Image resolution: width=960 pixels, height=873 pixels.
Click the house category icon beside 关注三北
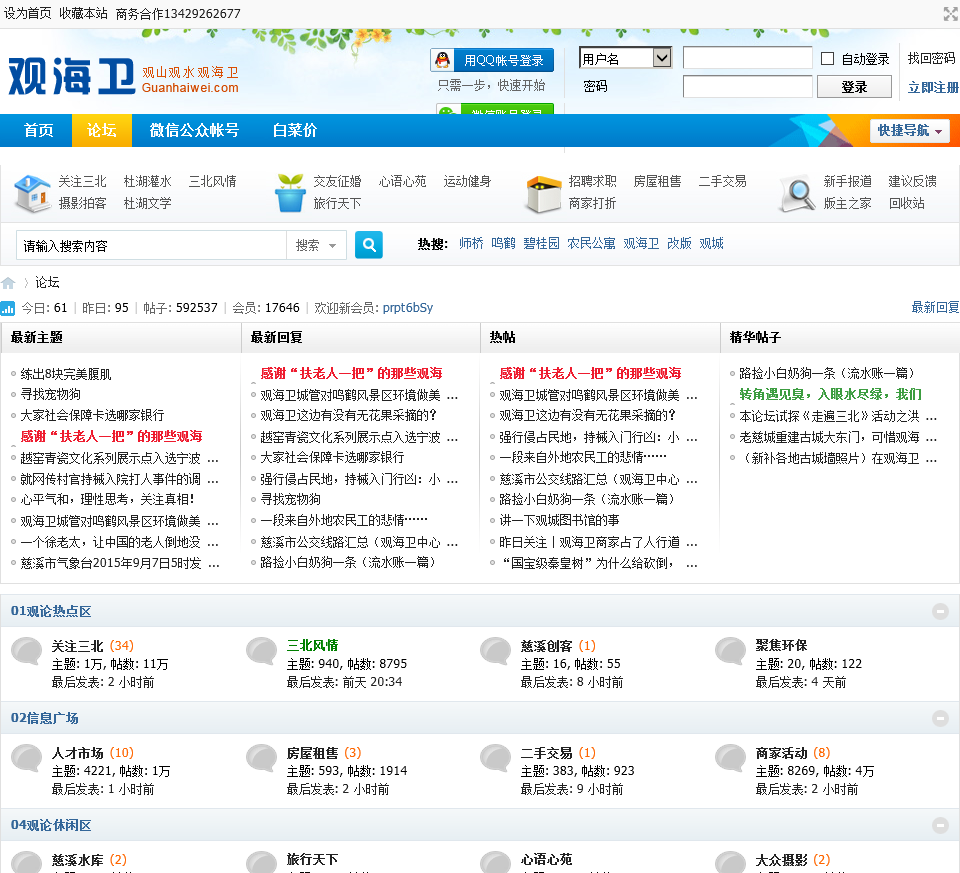click(x=32, y=193)
